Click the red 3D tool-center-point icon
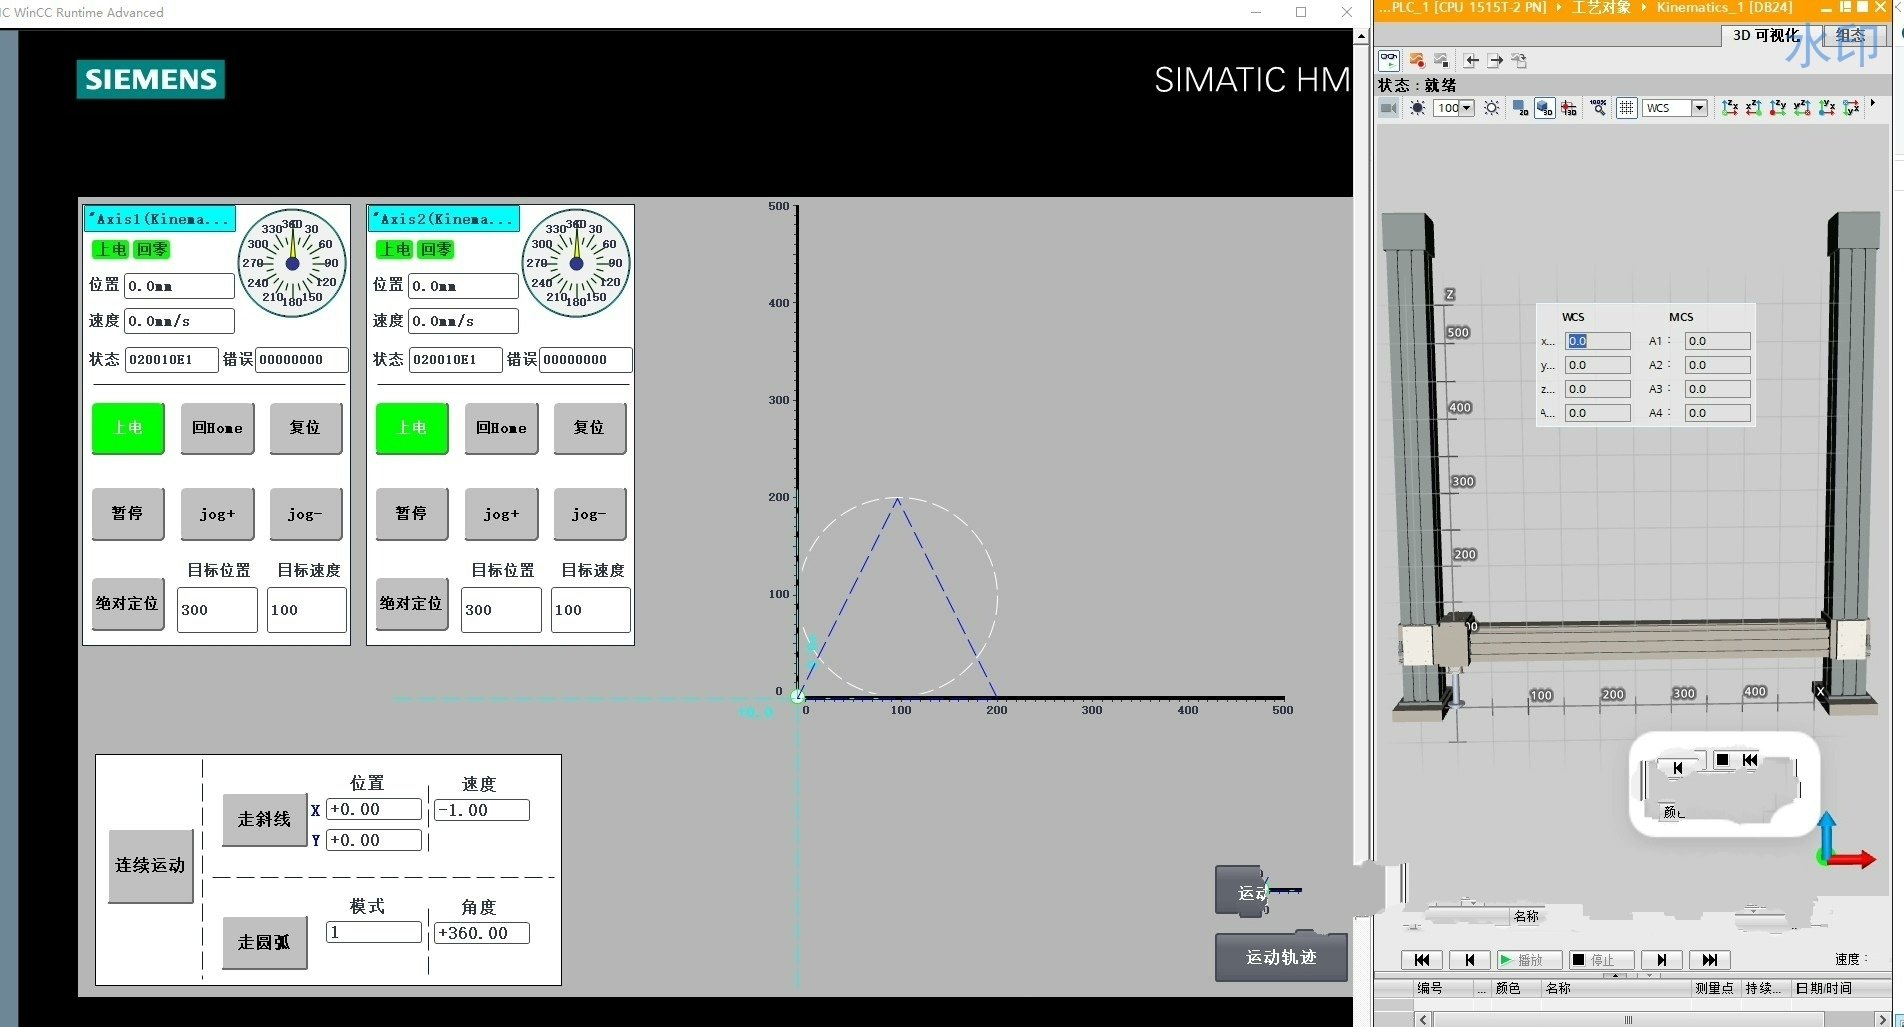This screenshot has height=1027, width=1904. pos(1569,108)
